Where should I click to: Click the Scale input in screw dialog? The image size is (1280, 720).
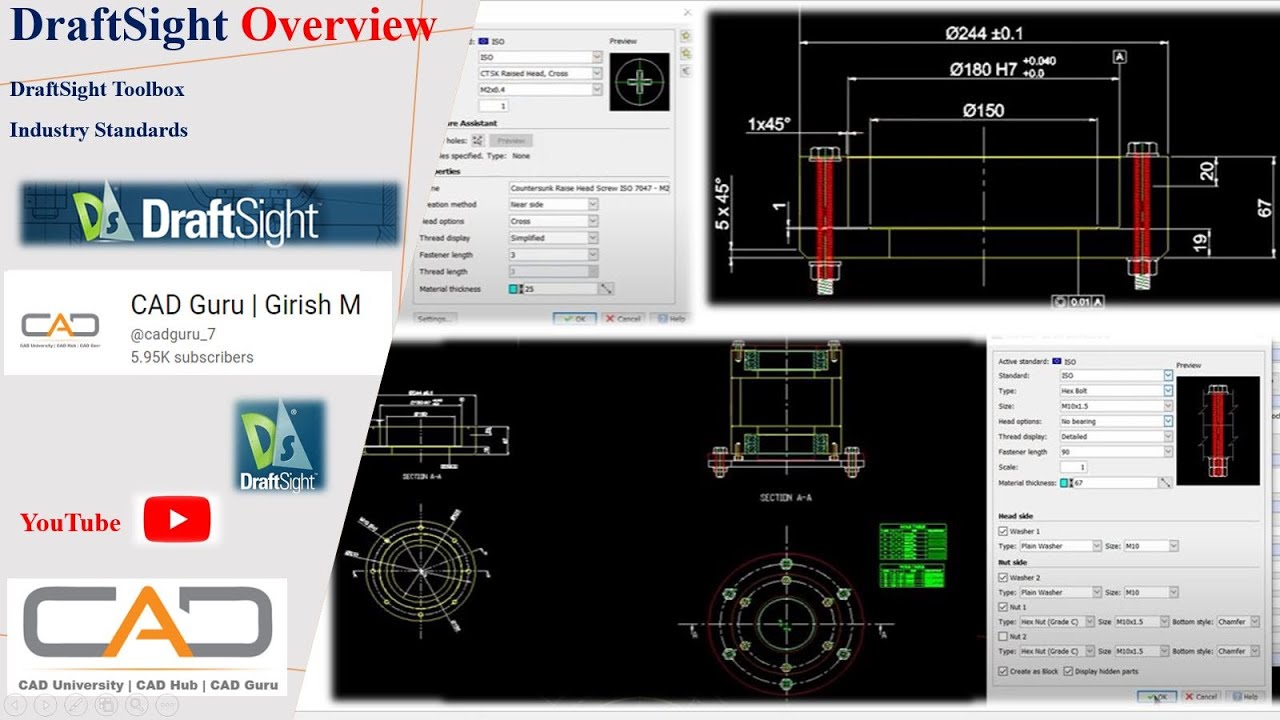pyautogui.click(x=494, y=106)
